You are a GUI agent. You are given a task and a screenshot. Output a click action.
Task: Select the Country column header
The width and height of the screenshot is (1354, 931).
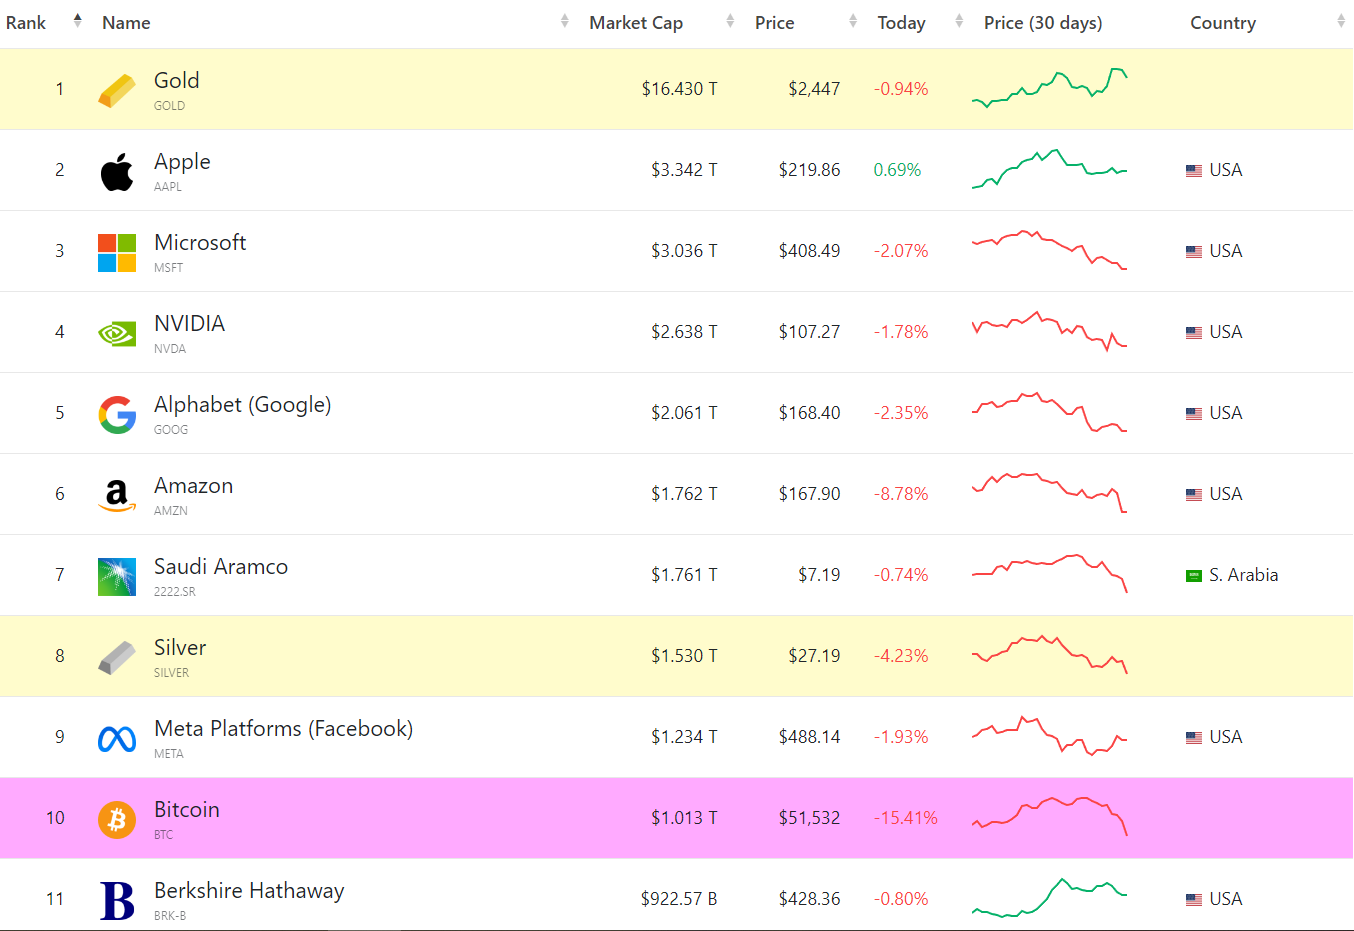[x=1222, y=22]
